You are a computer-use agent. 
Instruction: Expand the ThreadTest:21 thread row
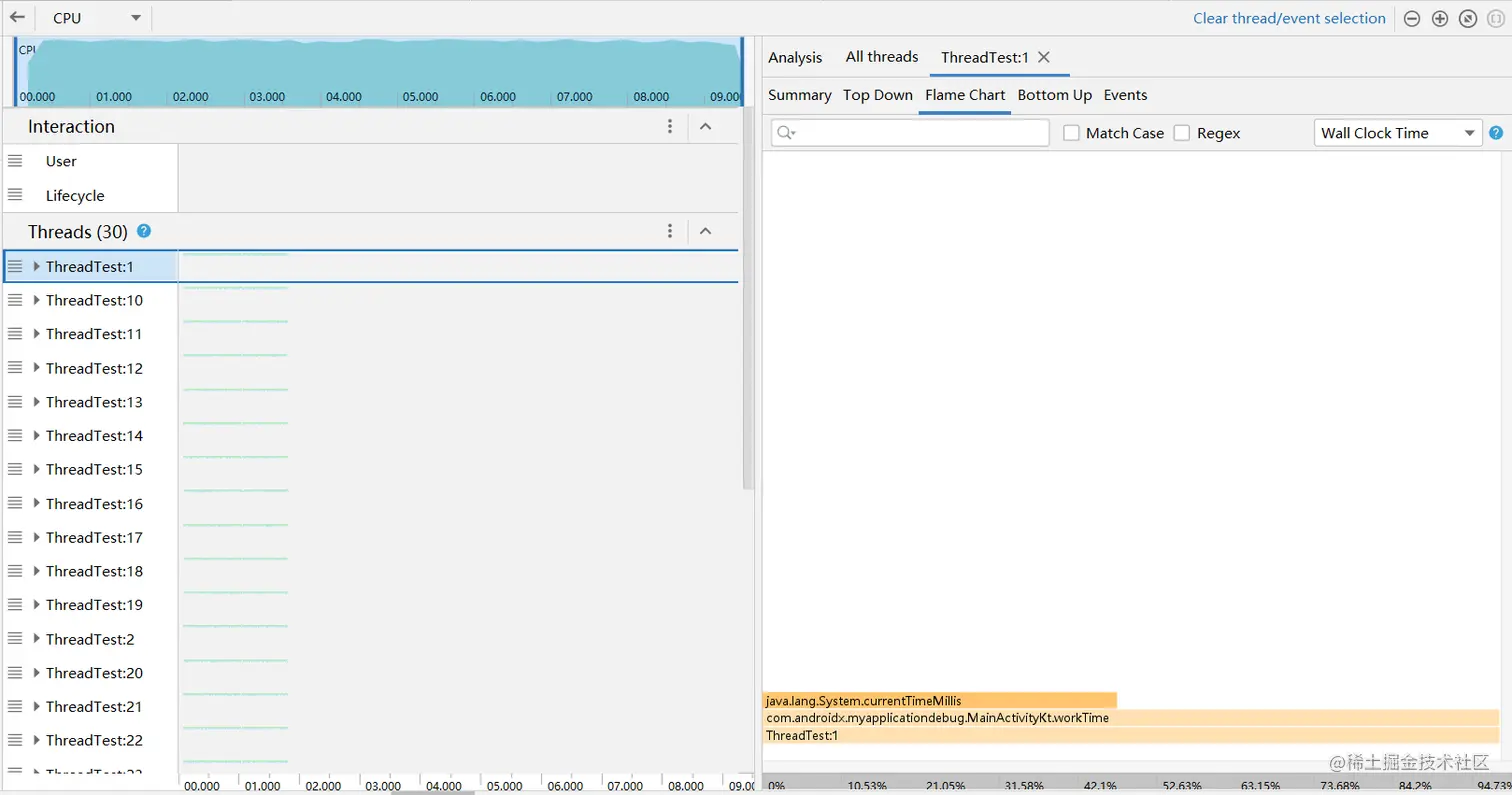point(37,706)
